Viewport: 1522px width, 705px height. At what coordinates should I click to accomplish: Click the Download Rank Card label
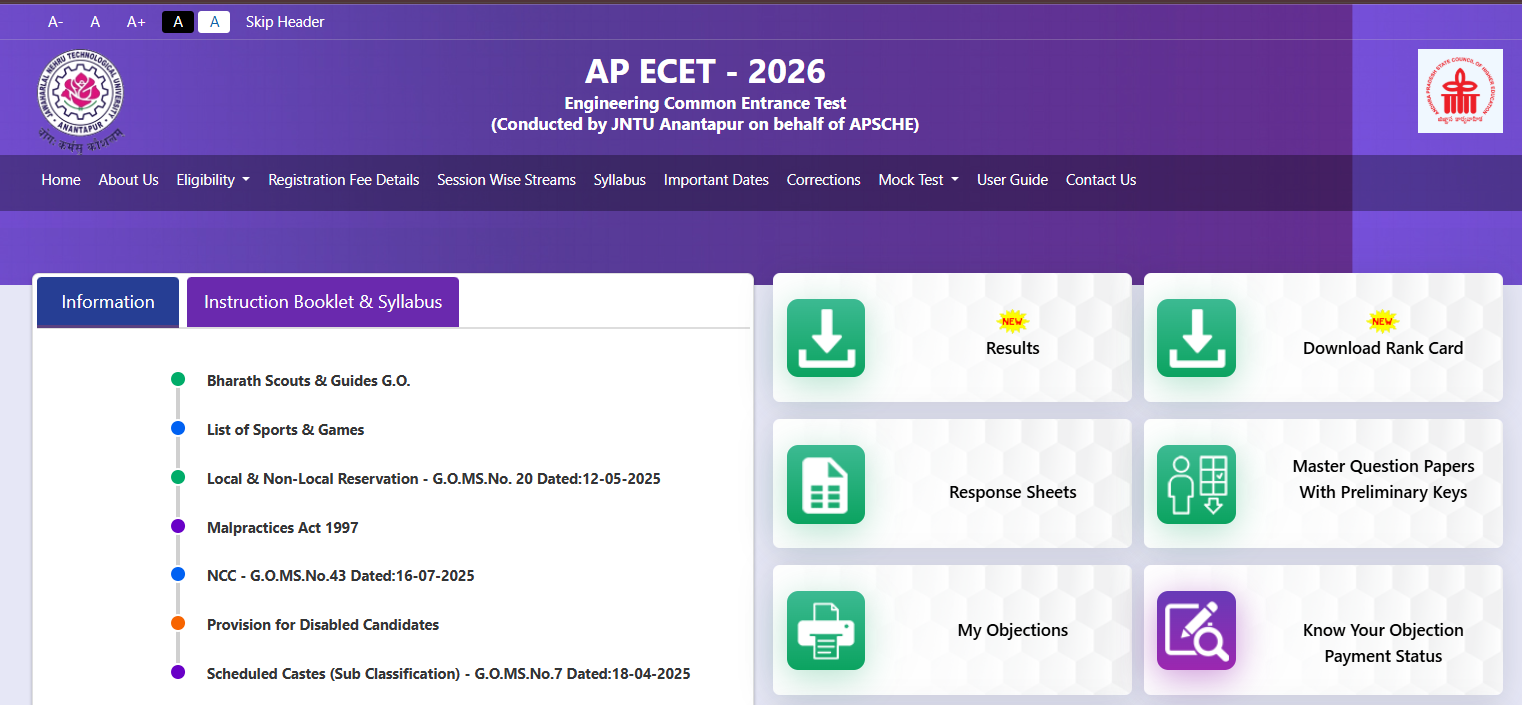coord(1383,348)
